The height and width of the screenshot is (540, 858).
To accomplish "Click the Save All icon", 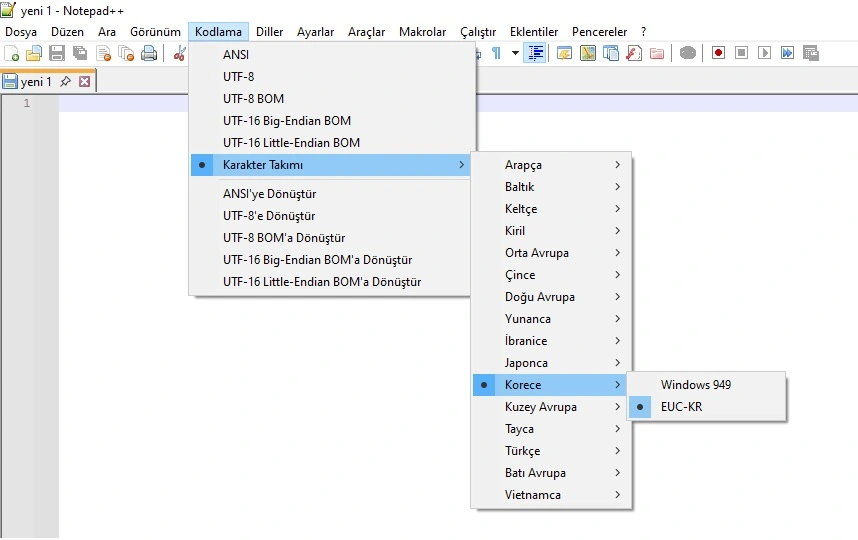I will 80,53.
